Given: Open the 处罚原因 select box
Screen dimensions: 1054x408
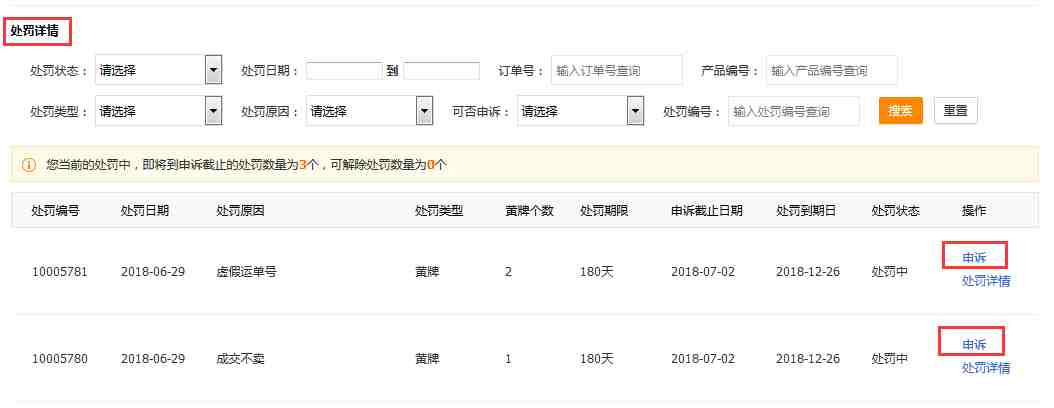Looking at the screenshot, I should pyautogui.click(x=370, y=112).
